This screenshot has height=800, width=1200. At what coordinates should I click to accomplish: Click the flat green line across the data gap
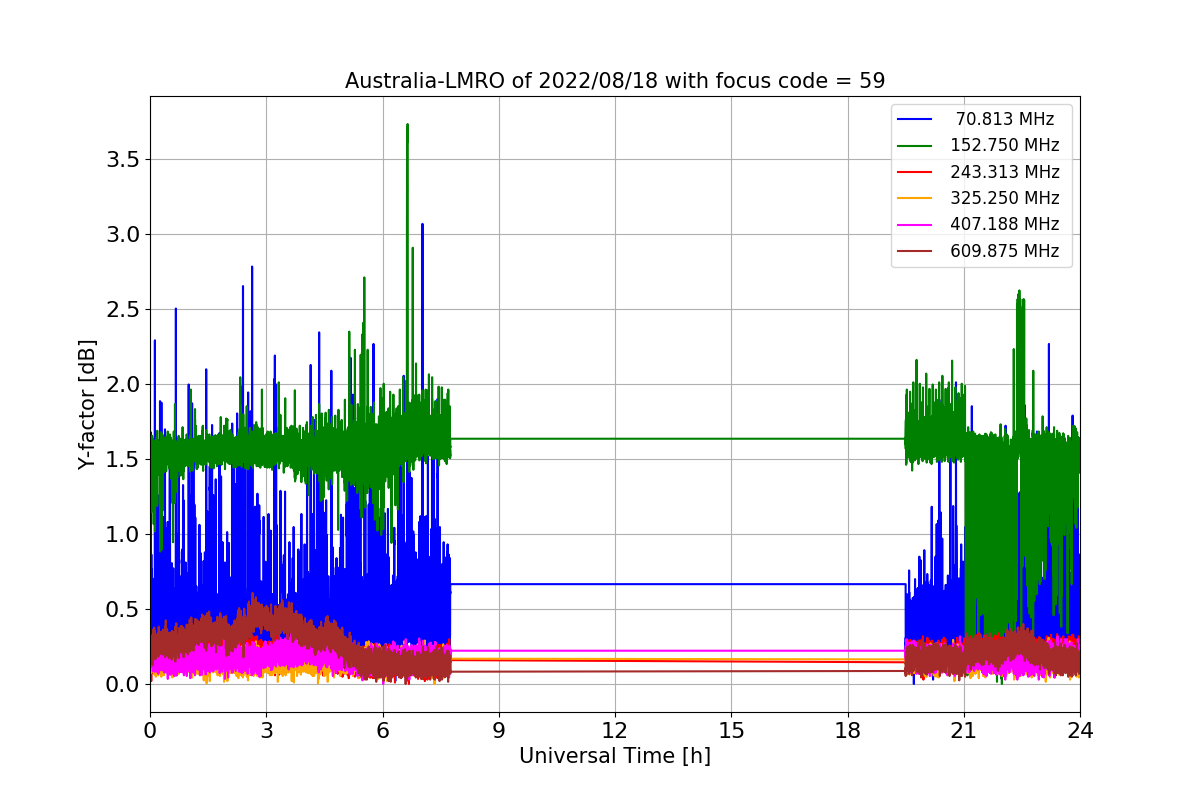[x=678, y=439]
